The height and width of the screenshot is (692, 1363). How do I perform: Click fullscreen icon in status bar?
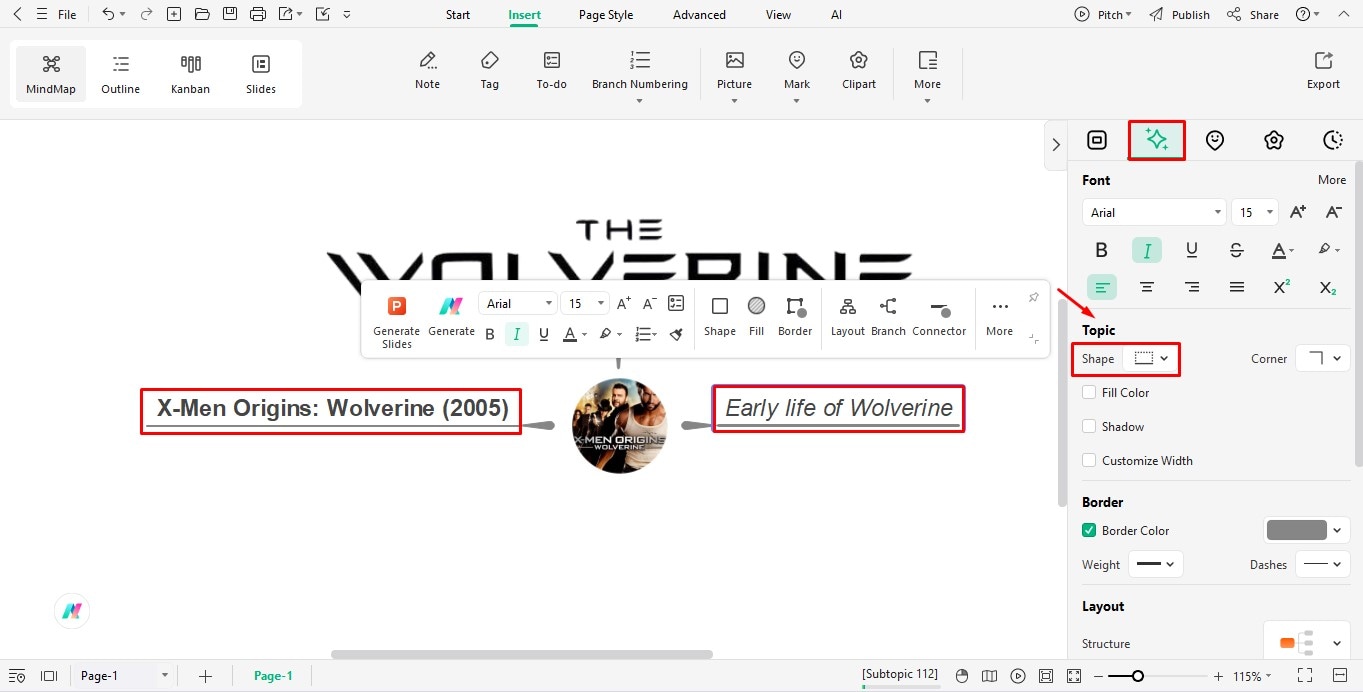pyautogui.click(x=1304, y=675)
